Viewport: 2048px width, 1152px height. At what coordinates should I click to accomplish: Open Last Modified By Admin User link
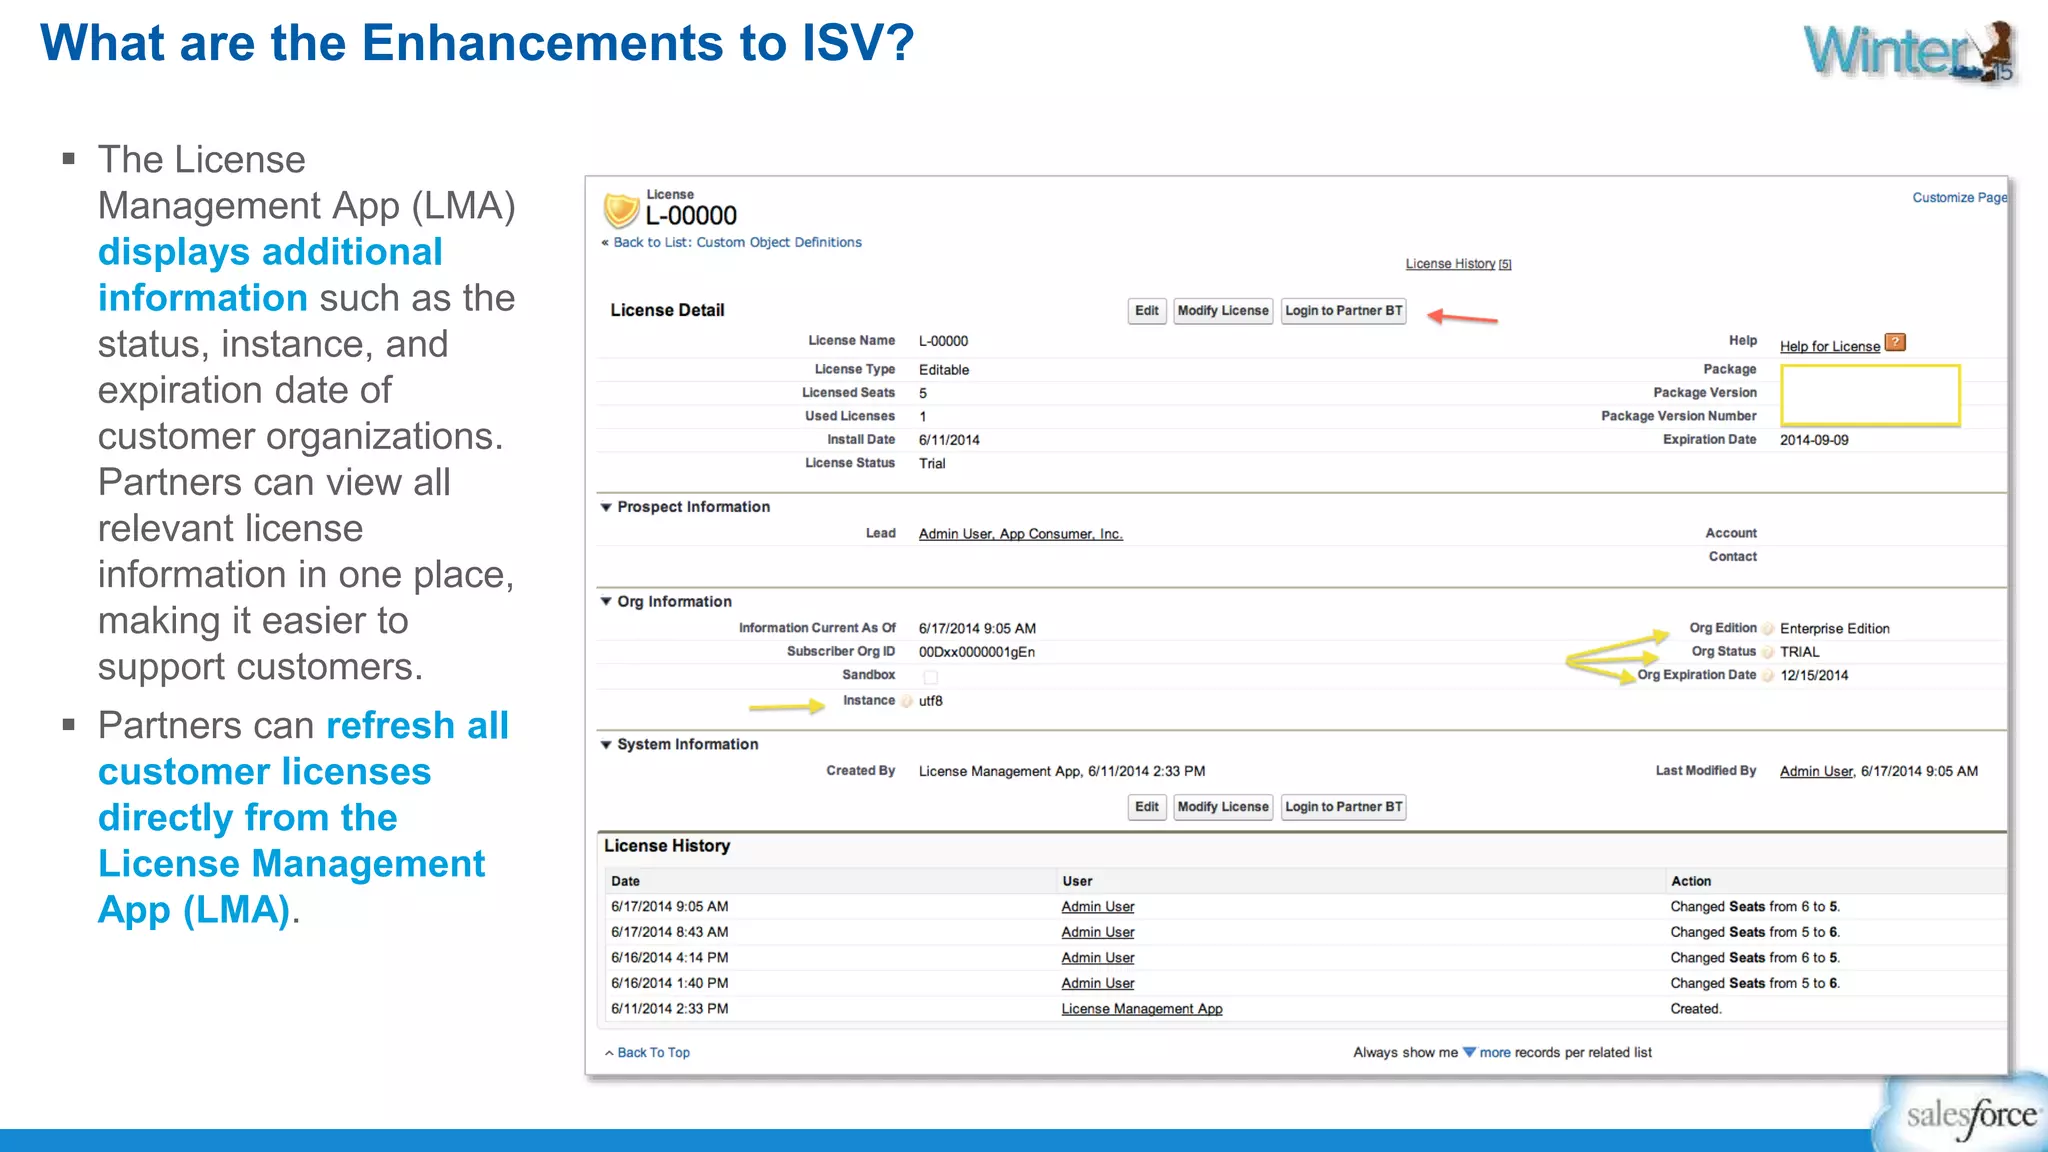tap(1816, 771)
